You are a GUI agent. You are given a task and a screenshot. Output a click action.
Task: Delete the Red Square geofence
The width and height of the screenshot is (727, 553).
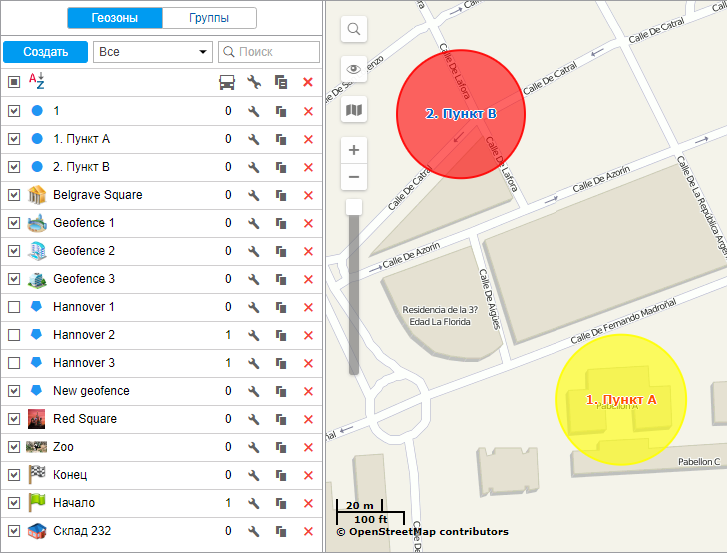point(308,419)
